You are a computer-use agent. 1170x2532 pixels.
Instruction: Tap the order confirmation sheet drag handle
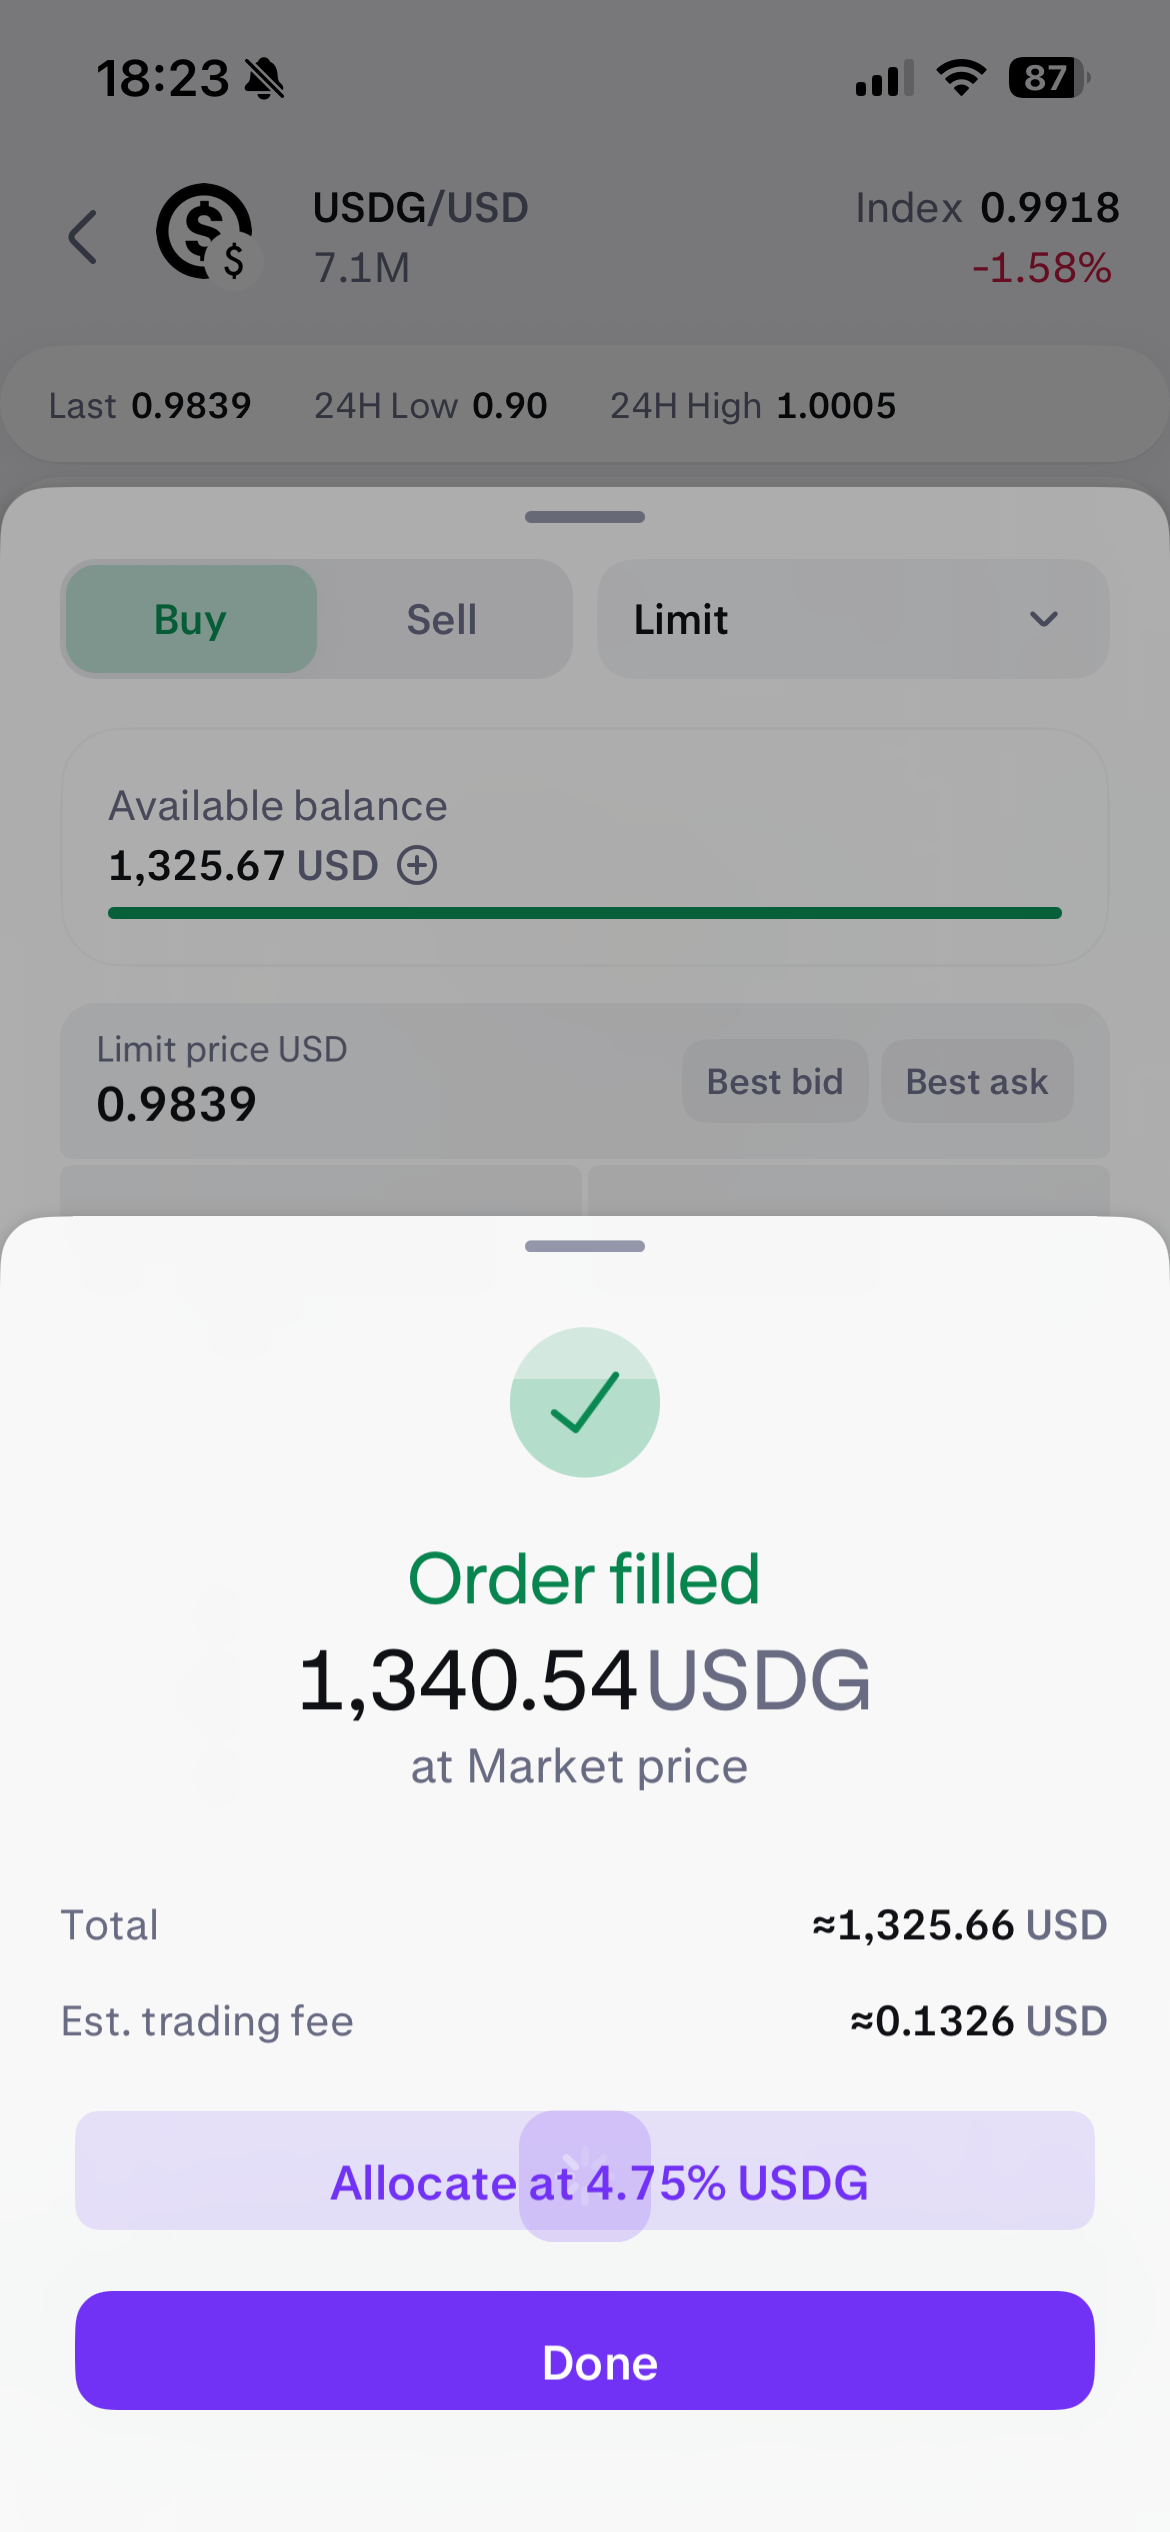pos(585,1246)
